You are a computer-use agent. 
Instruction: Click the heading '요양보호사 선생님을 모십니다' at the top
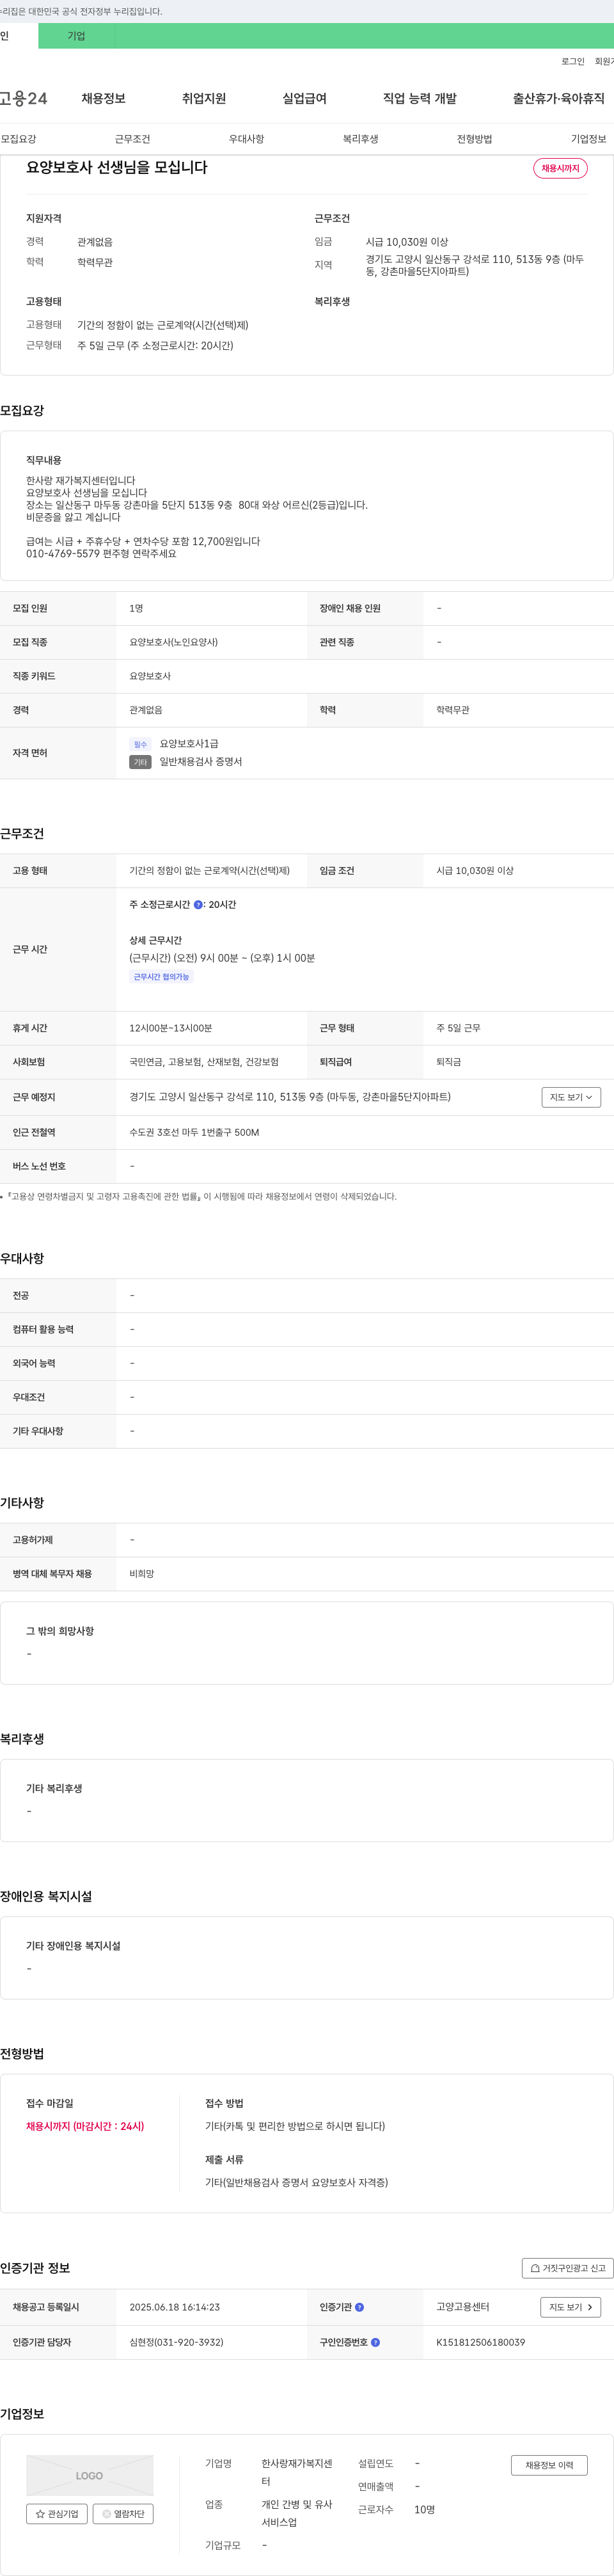click(117, 167)
